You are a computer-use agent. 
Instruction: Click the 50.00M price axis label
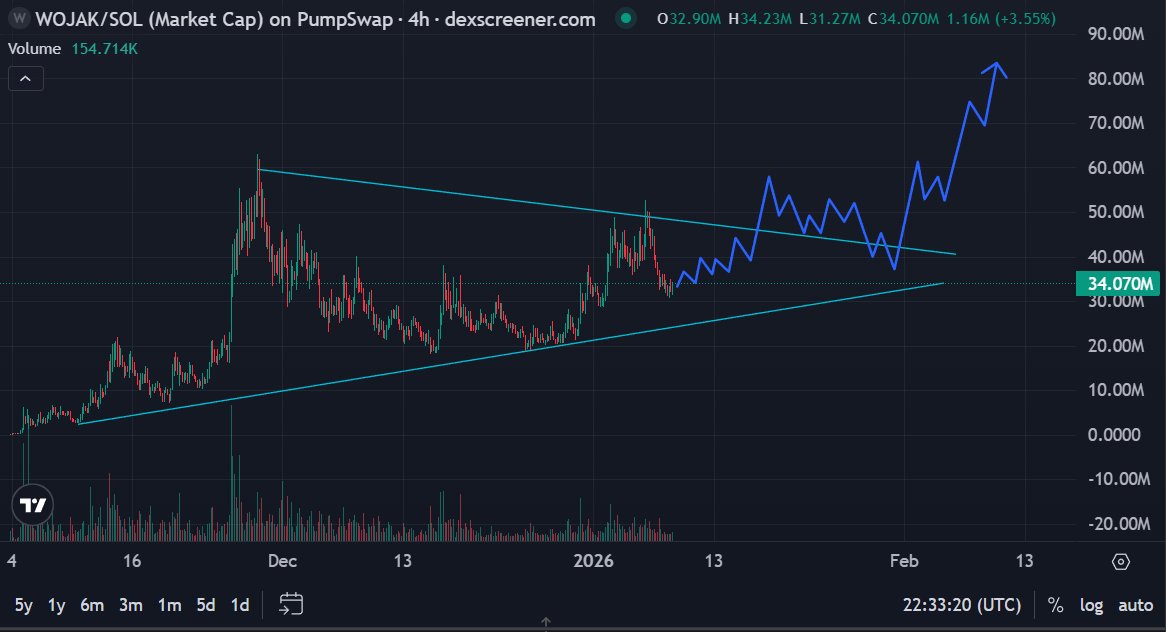click(1116, 212)
